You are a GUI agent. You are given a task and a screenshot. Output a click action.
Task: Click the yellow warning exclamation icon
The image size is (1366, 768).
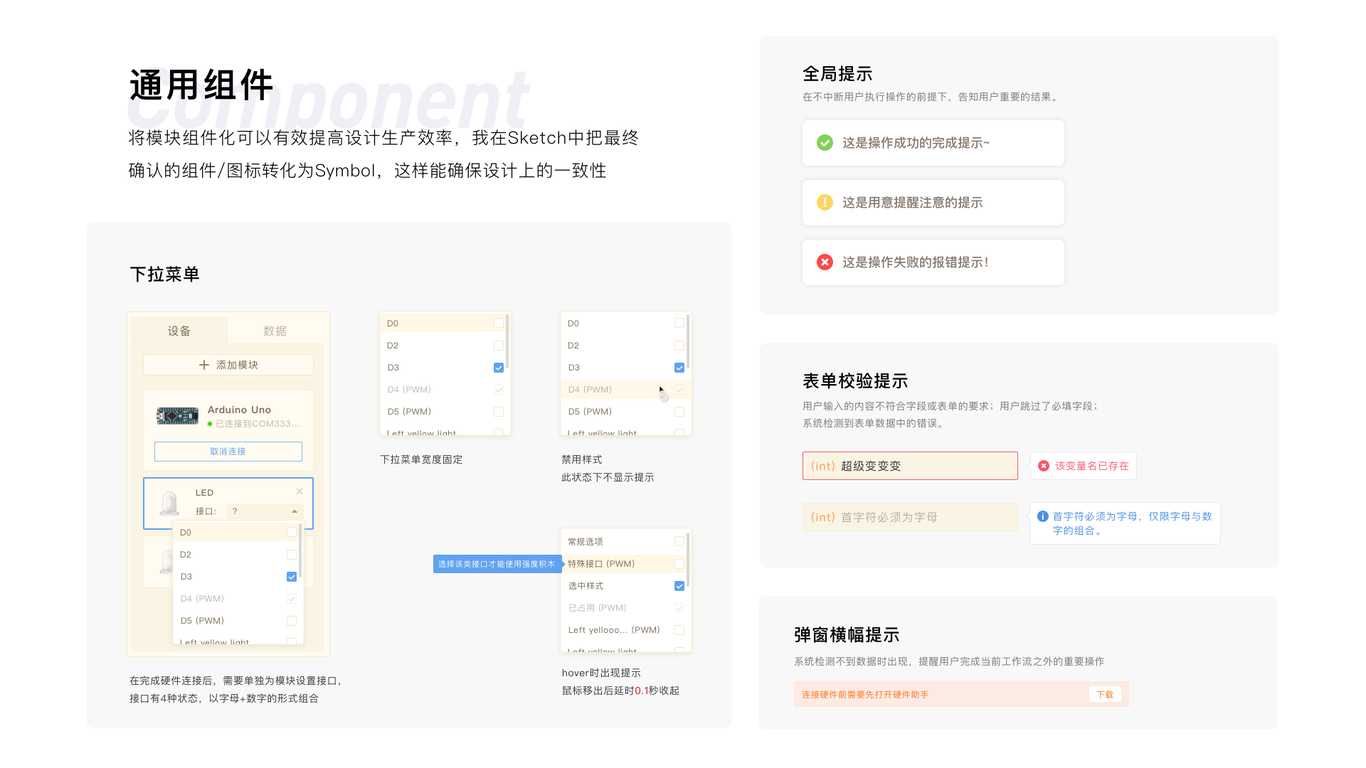[x=825, y=202]
